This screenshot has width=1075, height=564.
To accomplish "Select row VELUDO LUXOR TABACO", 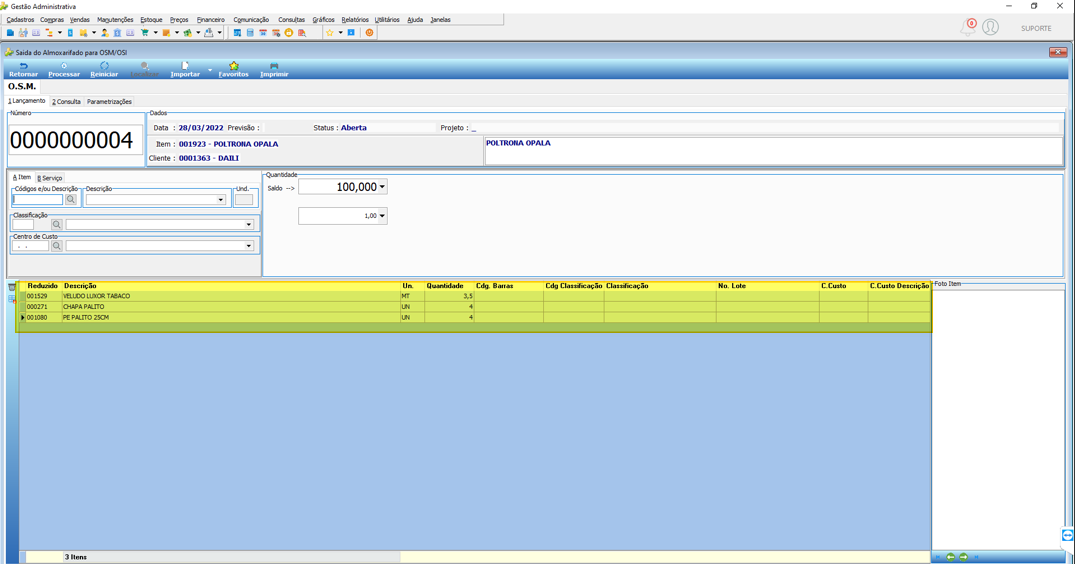I will (x=474, y=296).
